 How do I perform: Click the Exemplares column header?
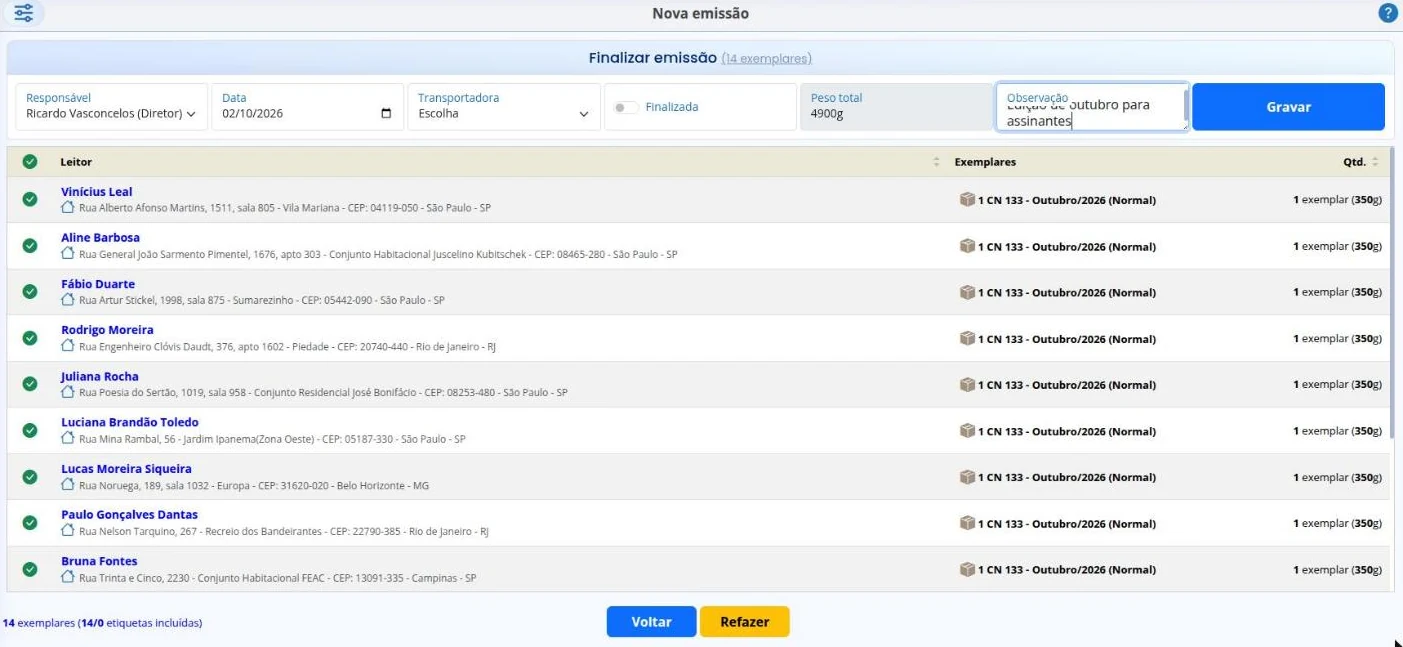pyautogui.click(x=985, y=162)
